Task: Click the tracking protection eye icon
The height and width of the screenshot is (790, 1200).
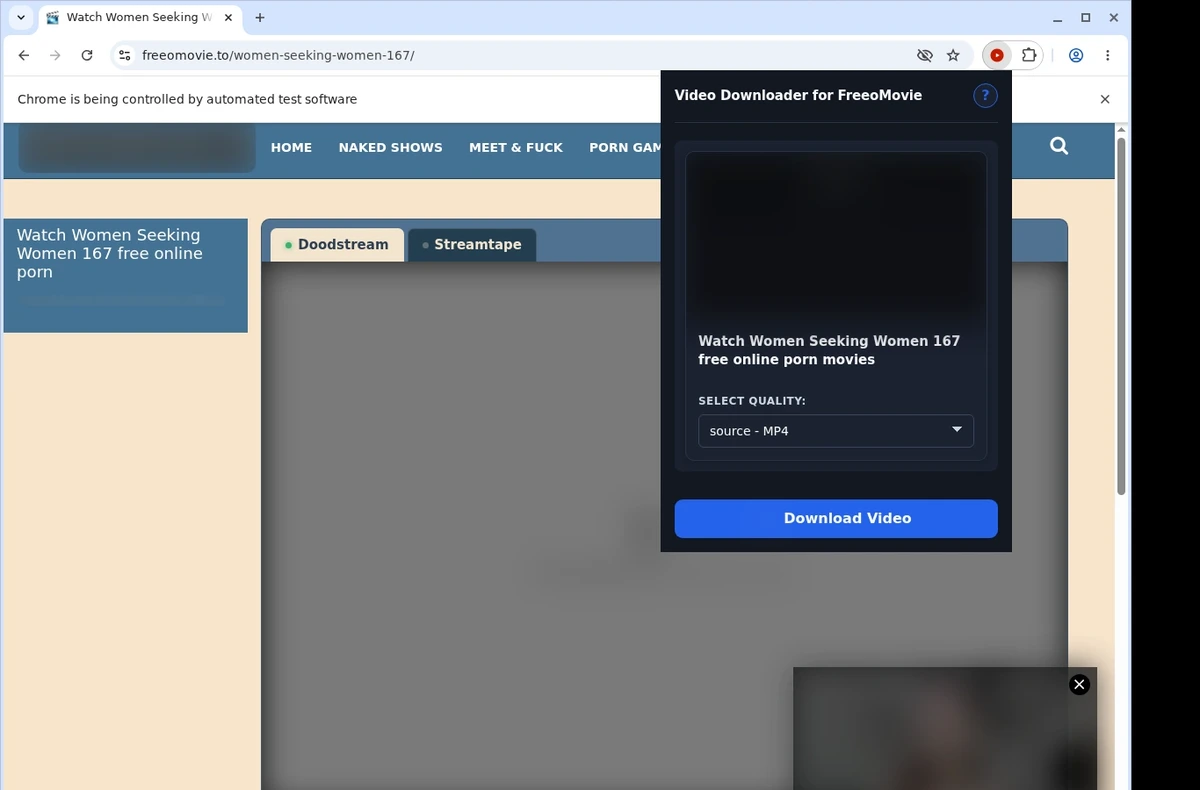Action: pos(924,56)
